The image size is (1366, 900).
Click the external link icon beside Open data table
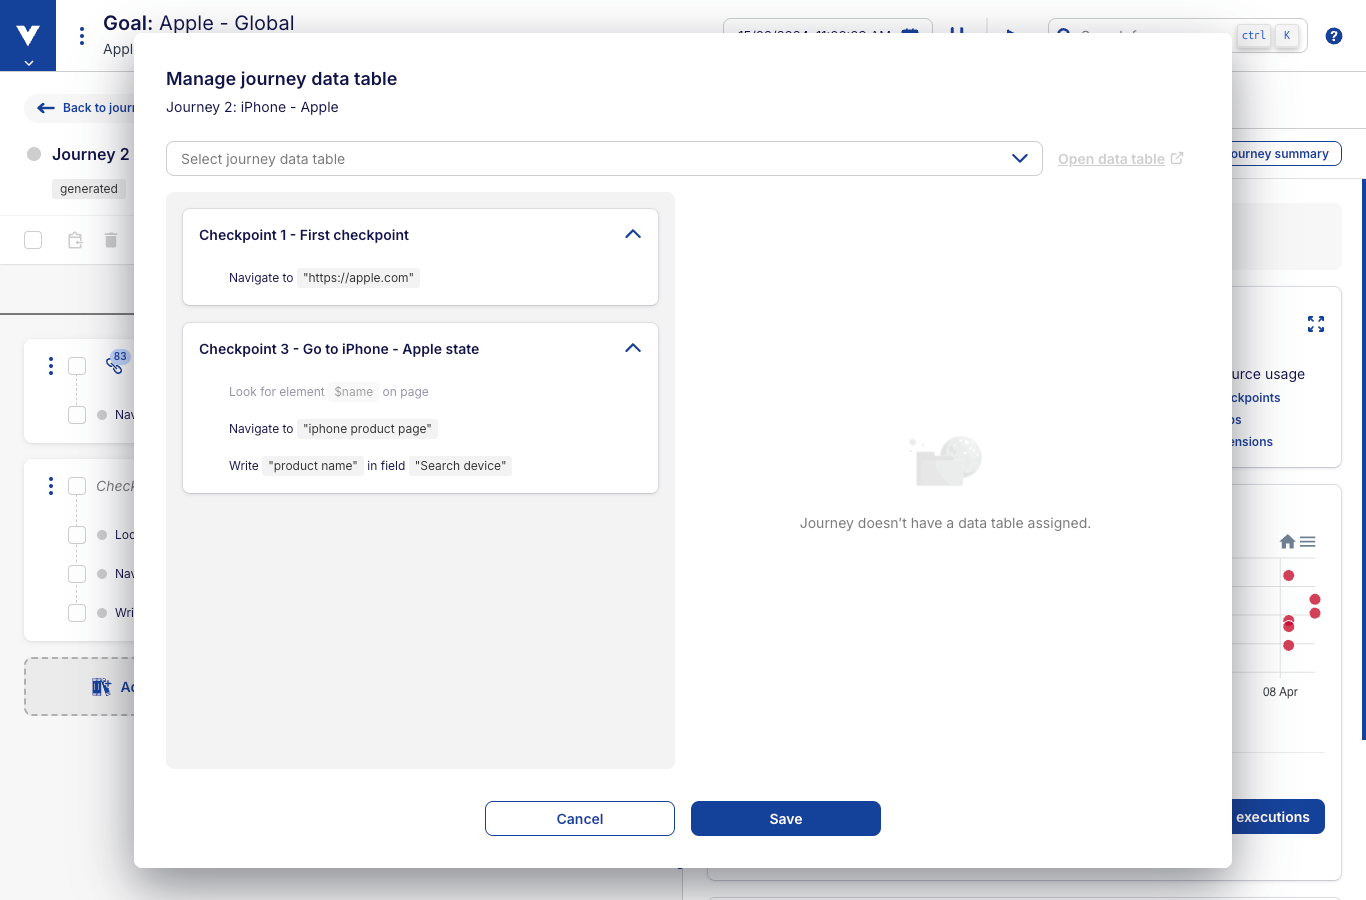coord(1177,158)
